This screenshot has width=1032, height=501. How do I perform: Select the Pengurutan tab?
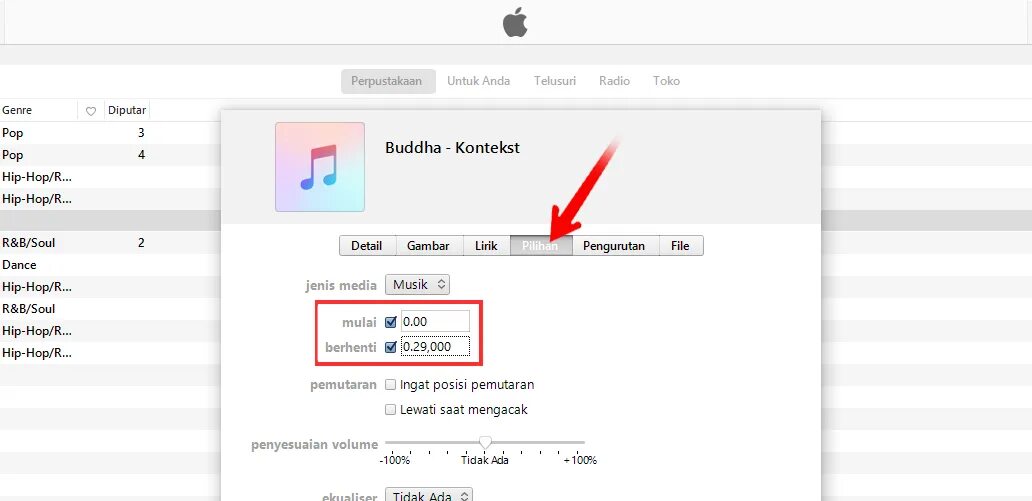[615, 246]
